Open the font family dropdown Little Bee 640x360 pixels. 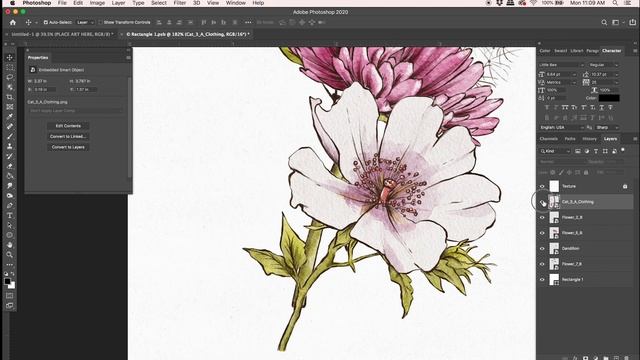click(561, 65)
